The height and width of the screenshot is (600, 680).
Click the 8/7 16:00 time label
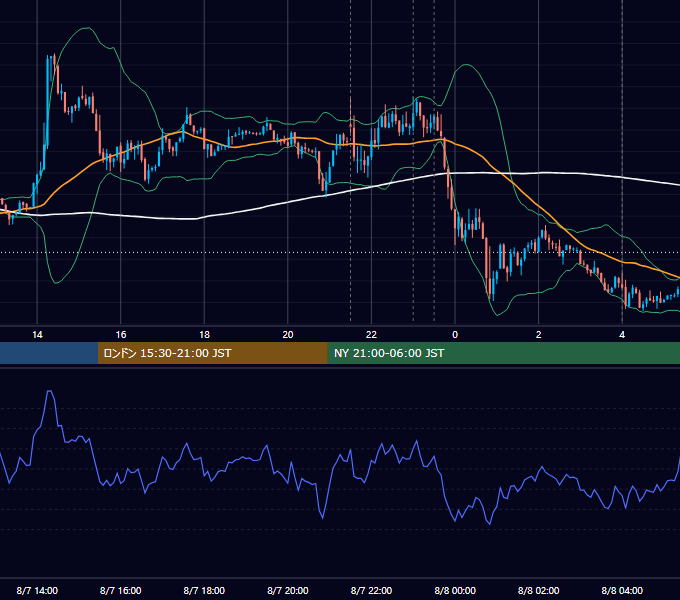coord(121,590)
